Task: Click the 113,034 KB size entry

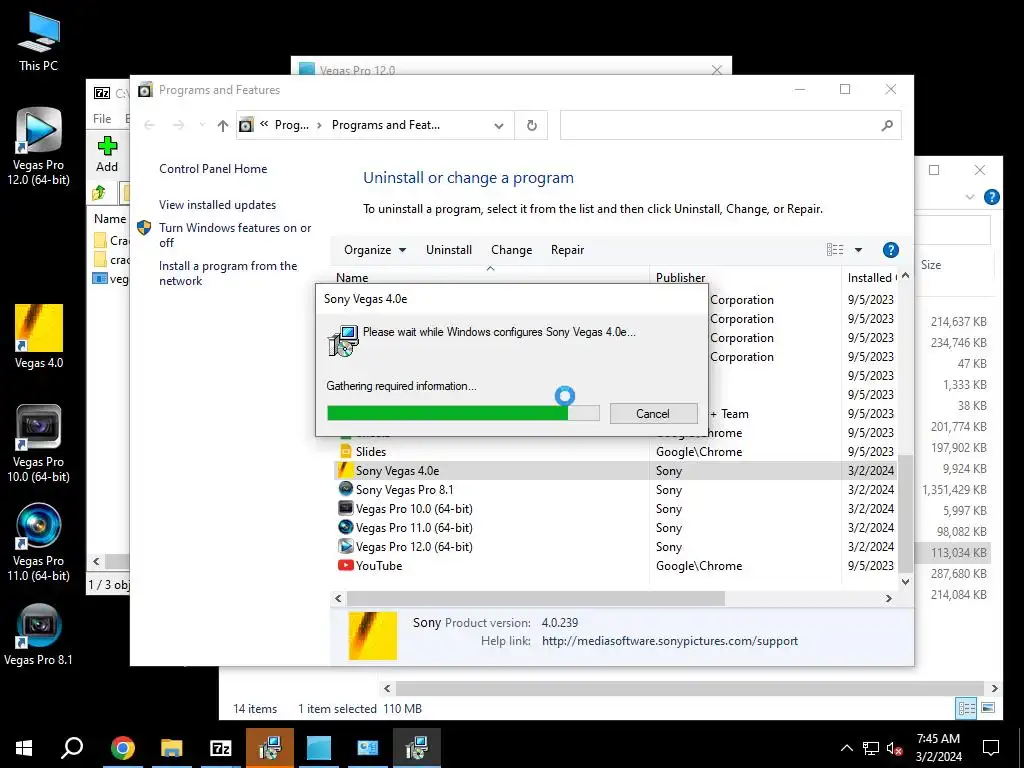Action: click(x=959, y=552)
